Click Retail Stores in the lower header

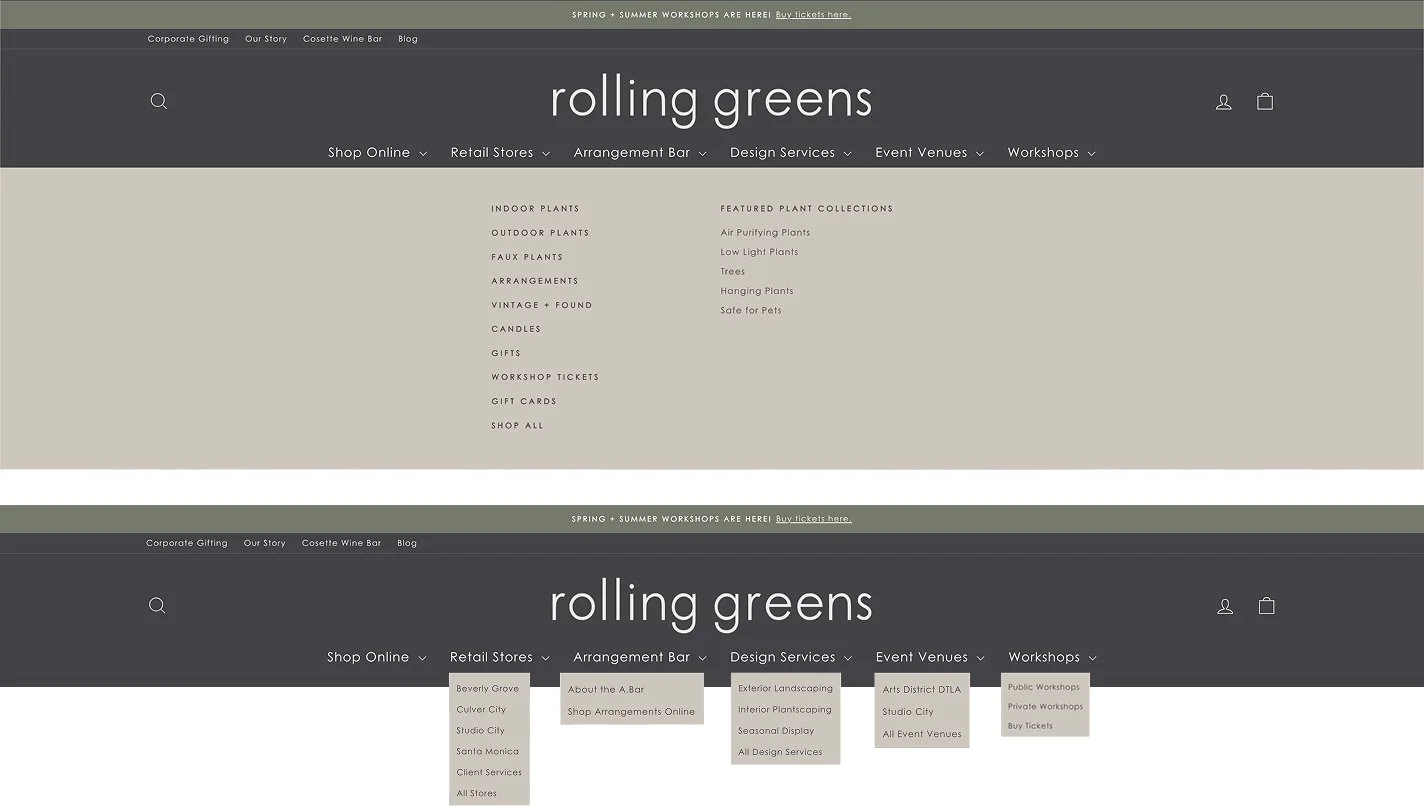coord(500,657)
